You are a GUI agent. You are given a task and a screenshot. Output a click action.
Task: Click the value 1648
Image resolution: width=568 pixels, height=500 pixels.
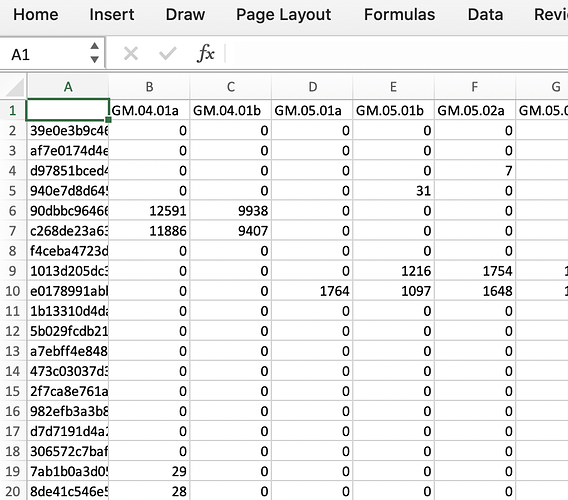(497, 291)
